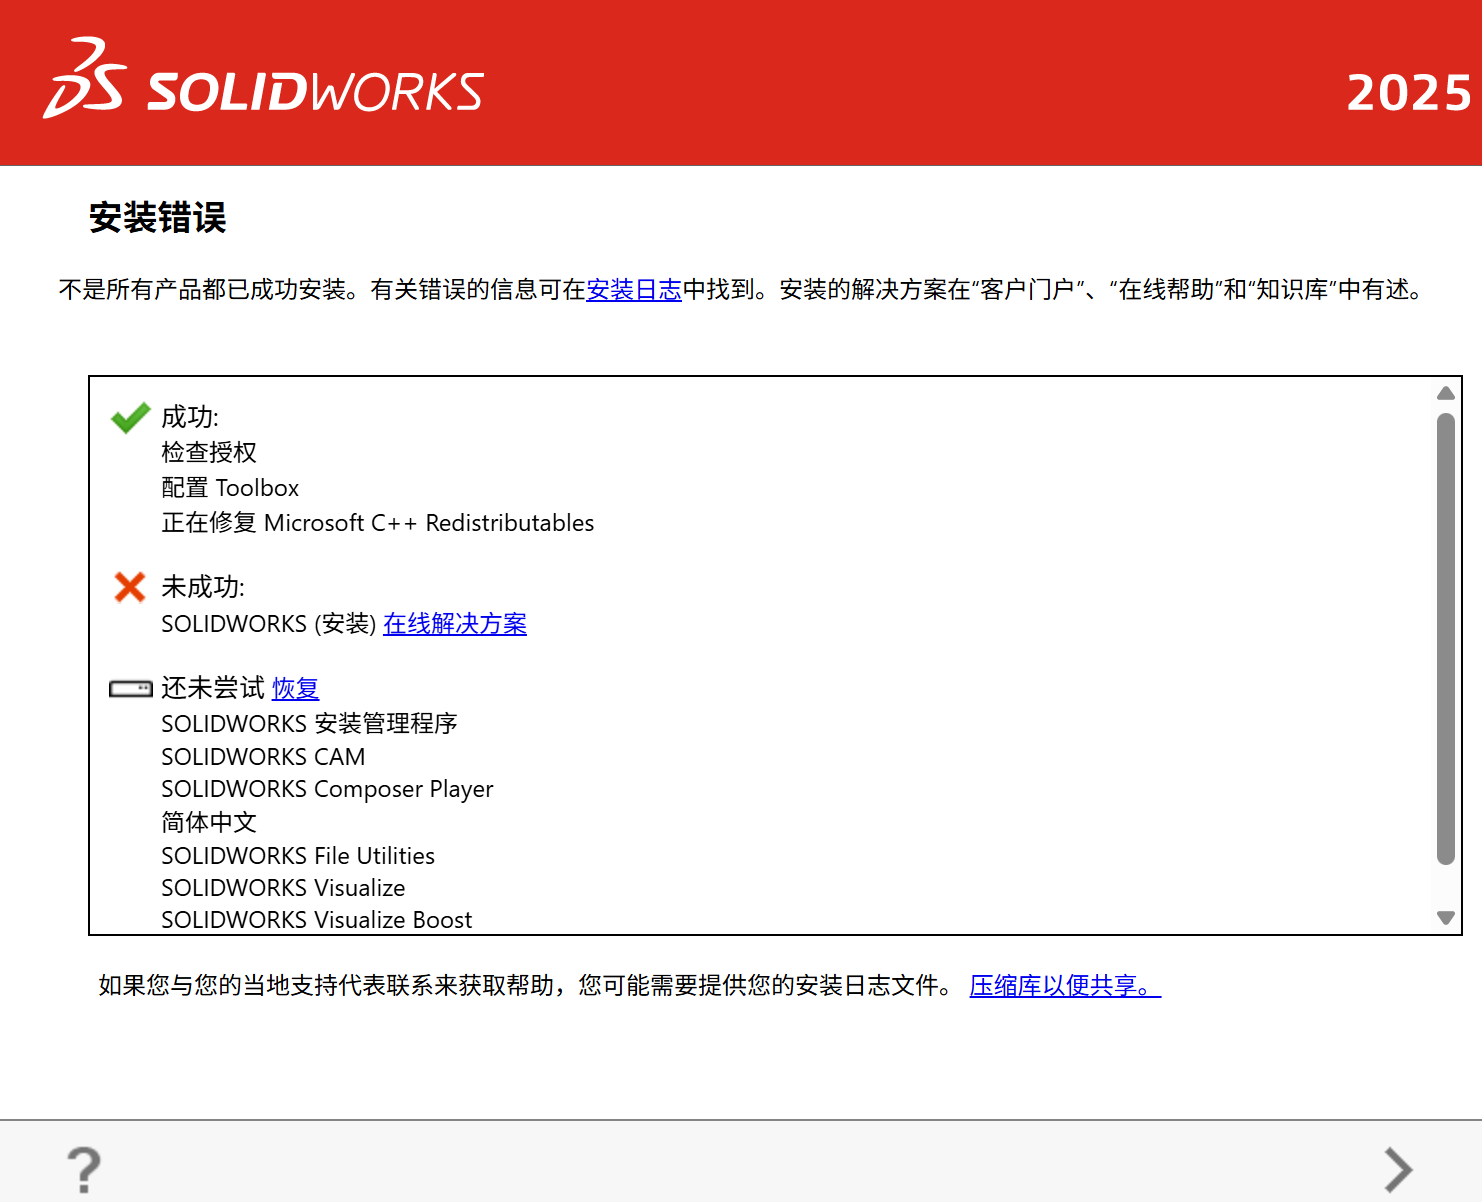Click the green success checkmark icon
Viewport: 1482px width, 1202px height.
coord(130,417)
